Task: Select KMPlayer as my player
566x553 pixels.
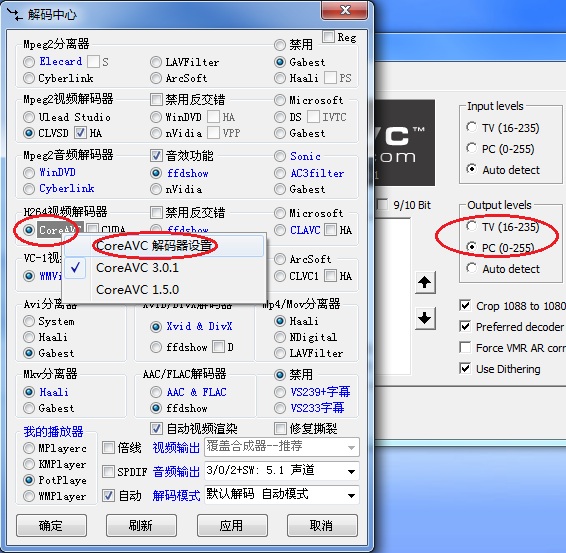Action: tap(29, 464)
